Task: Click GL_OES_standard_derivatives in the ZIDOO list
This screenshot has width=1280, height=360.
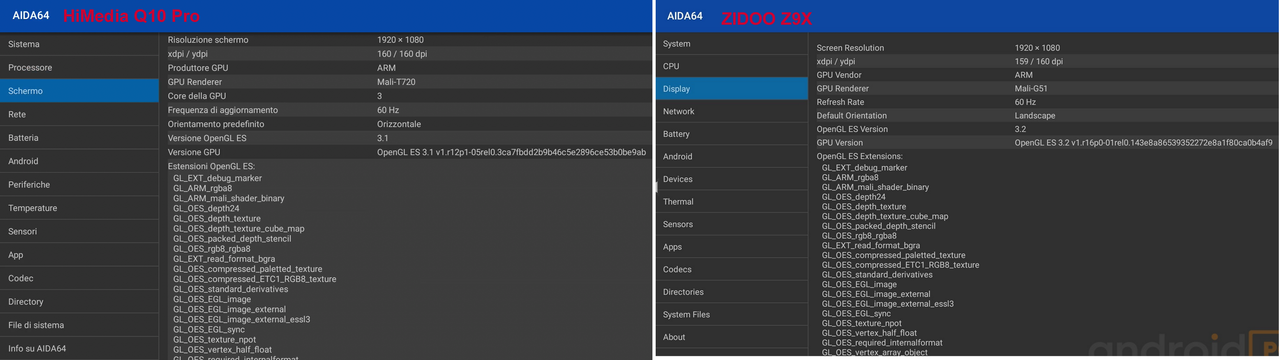Action: [x=877, y=275]
